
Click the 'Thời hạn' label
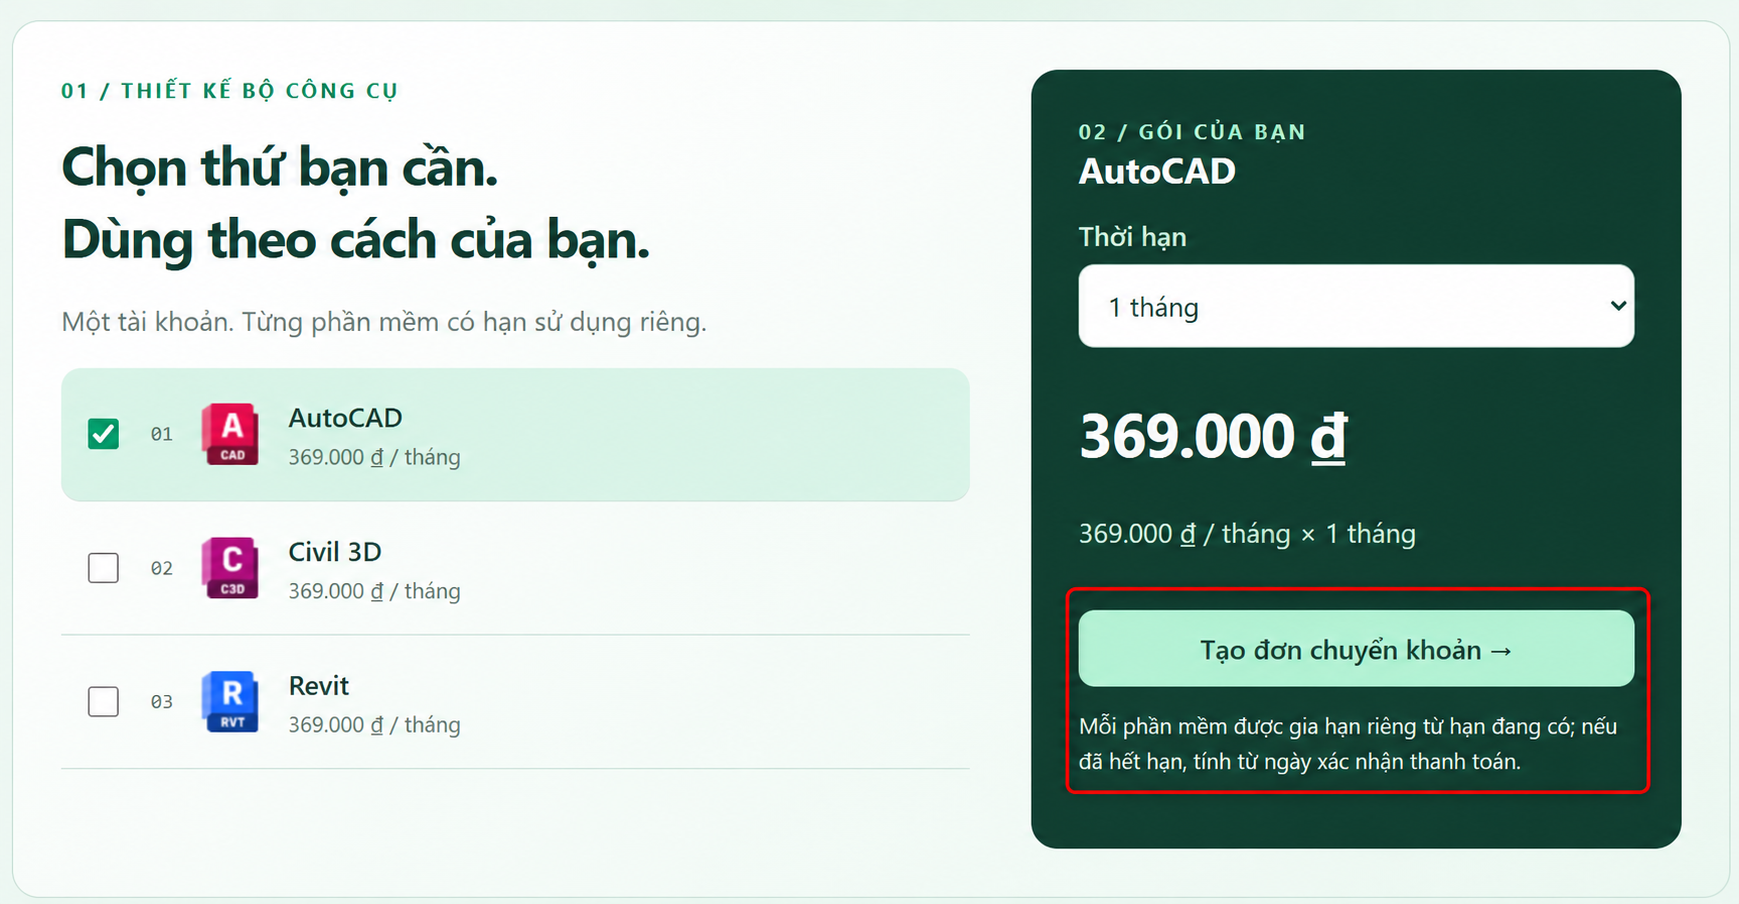[x=1132, y=237]
